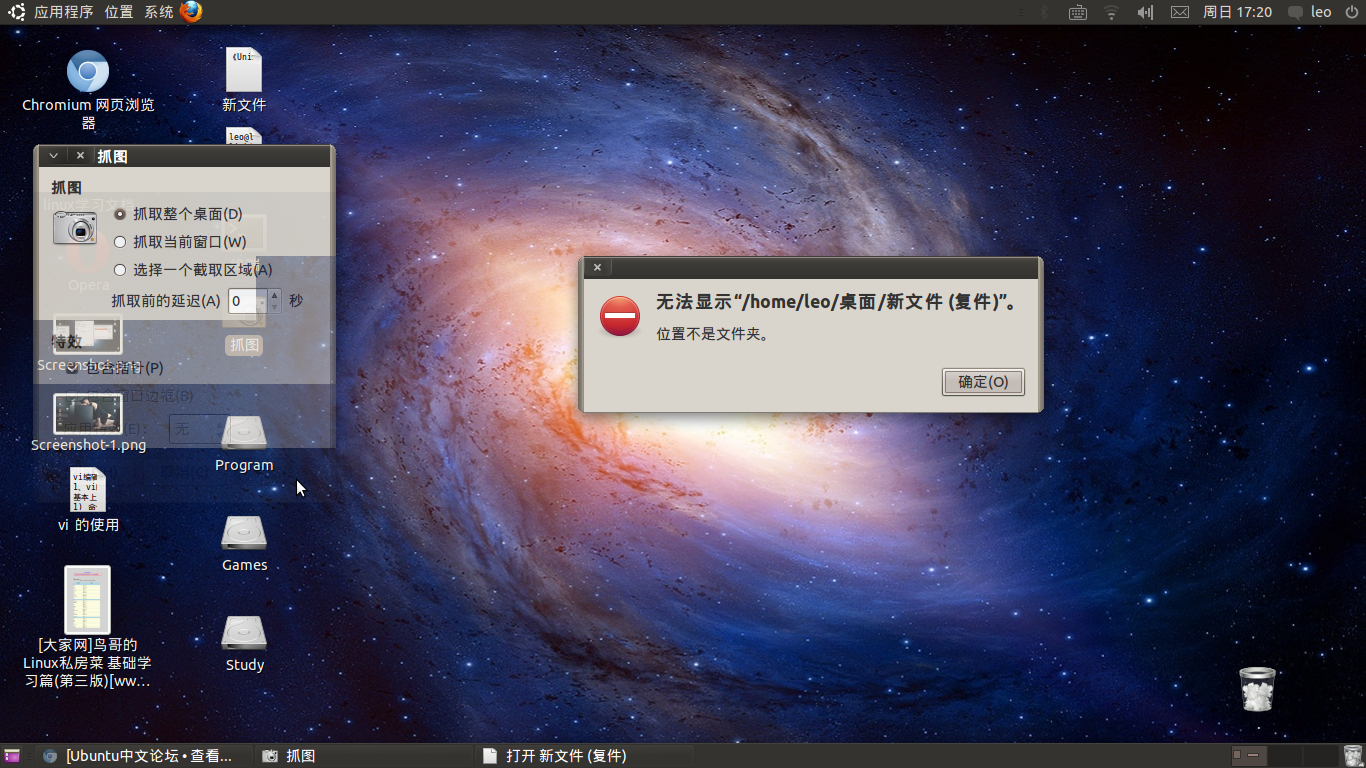Open the chat status bubble icon
1366x768 pixels.
[1295, 13]
